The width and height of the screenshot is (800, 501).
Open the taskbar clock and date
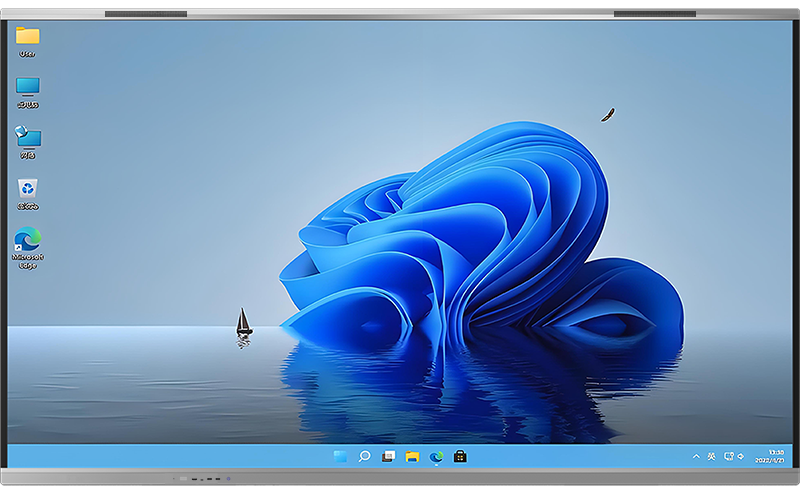click(x=770, y=456)
